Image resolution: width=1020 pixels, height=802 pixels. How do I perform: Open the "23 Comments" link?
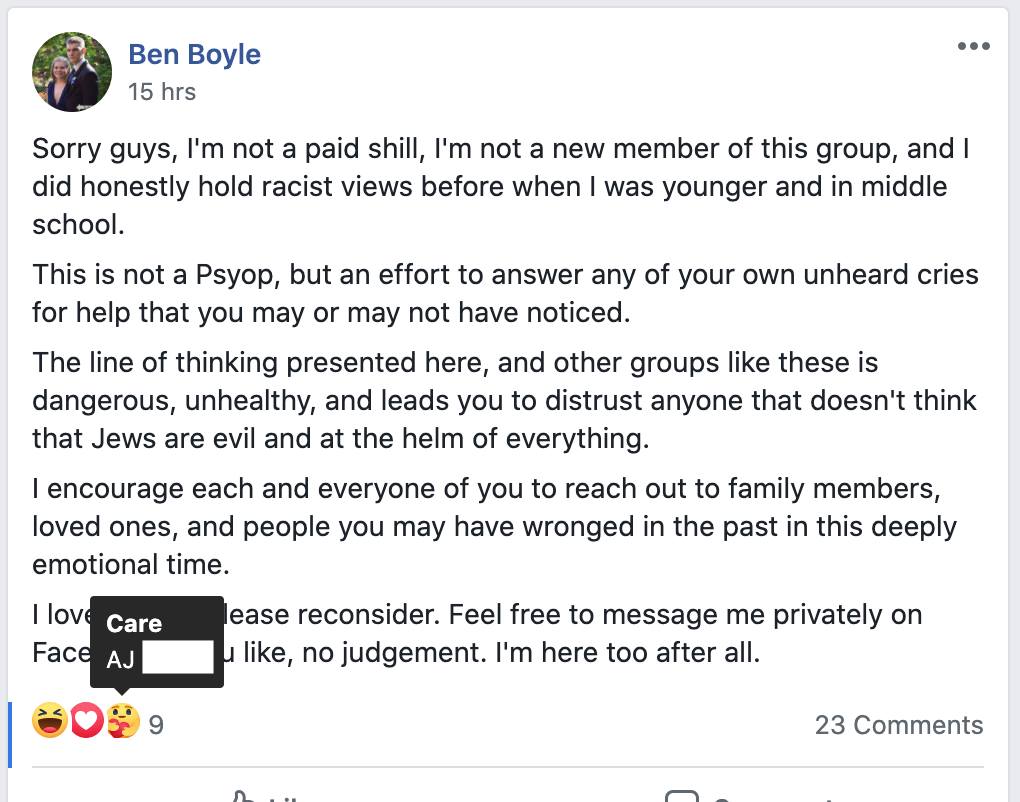(898, 725)
